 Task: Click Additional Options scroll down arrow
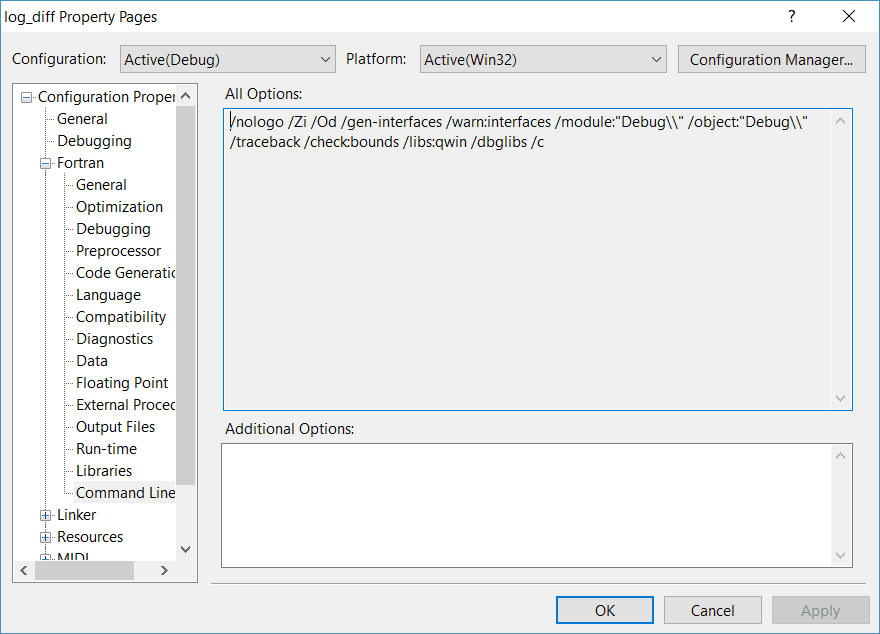pos(840,555)
